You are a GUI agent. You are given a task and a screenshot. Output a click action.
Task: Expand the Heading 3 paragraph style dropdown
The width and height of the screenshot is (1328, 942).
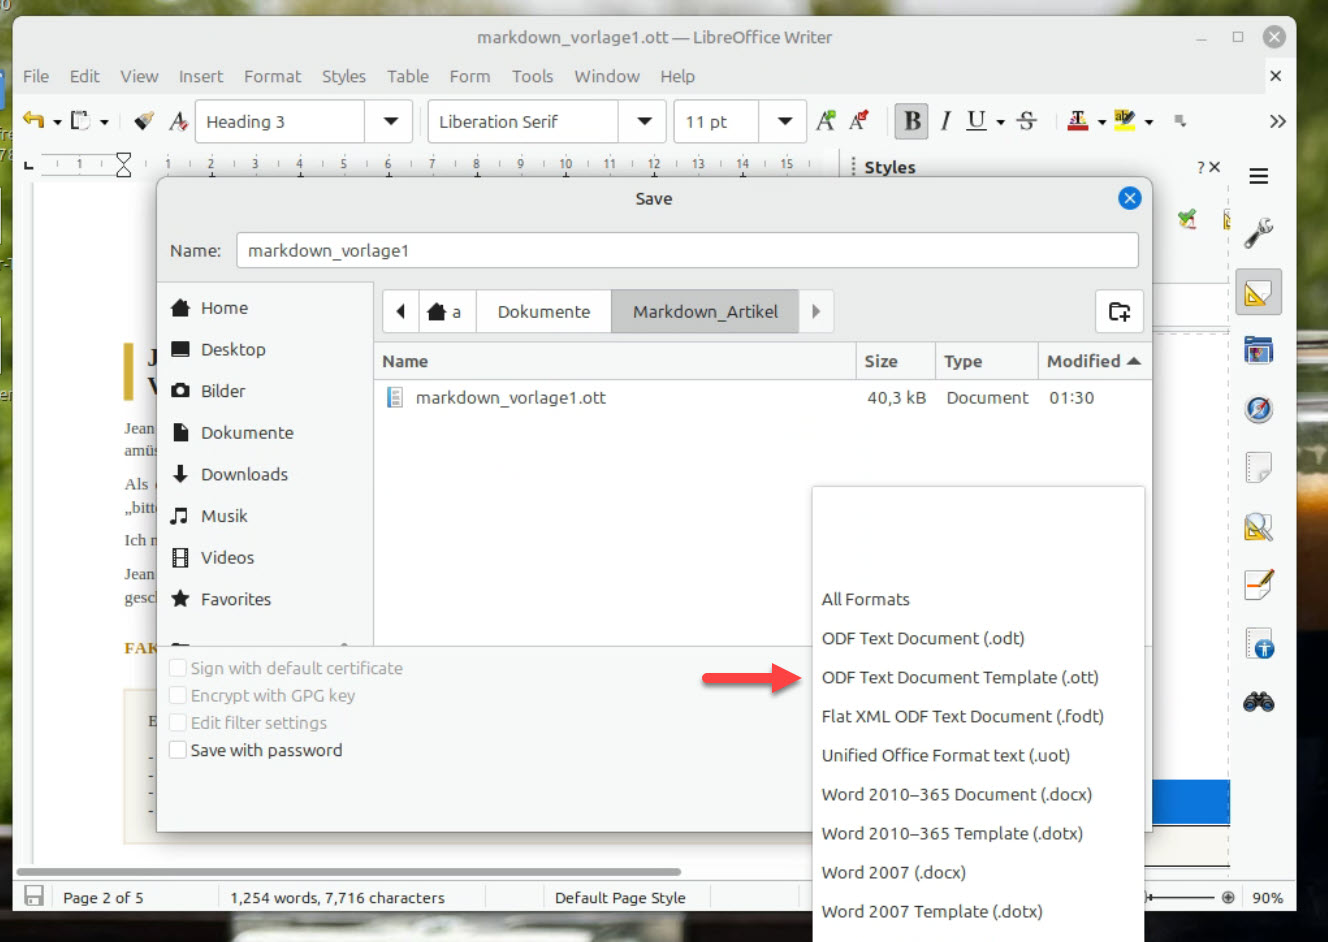point(390,122)
